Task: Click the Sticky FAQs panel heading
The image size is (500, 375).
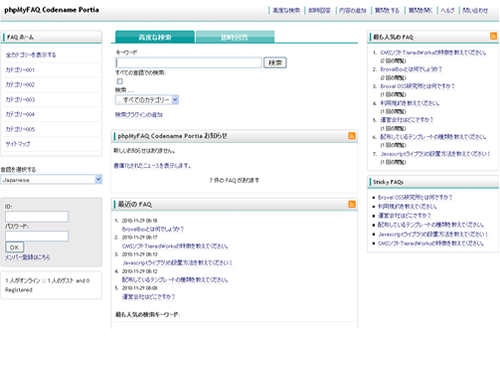Action: click(388, 182)
